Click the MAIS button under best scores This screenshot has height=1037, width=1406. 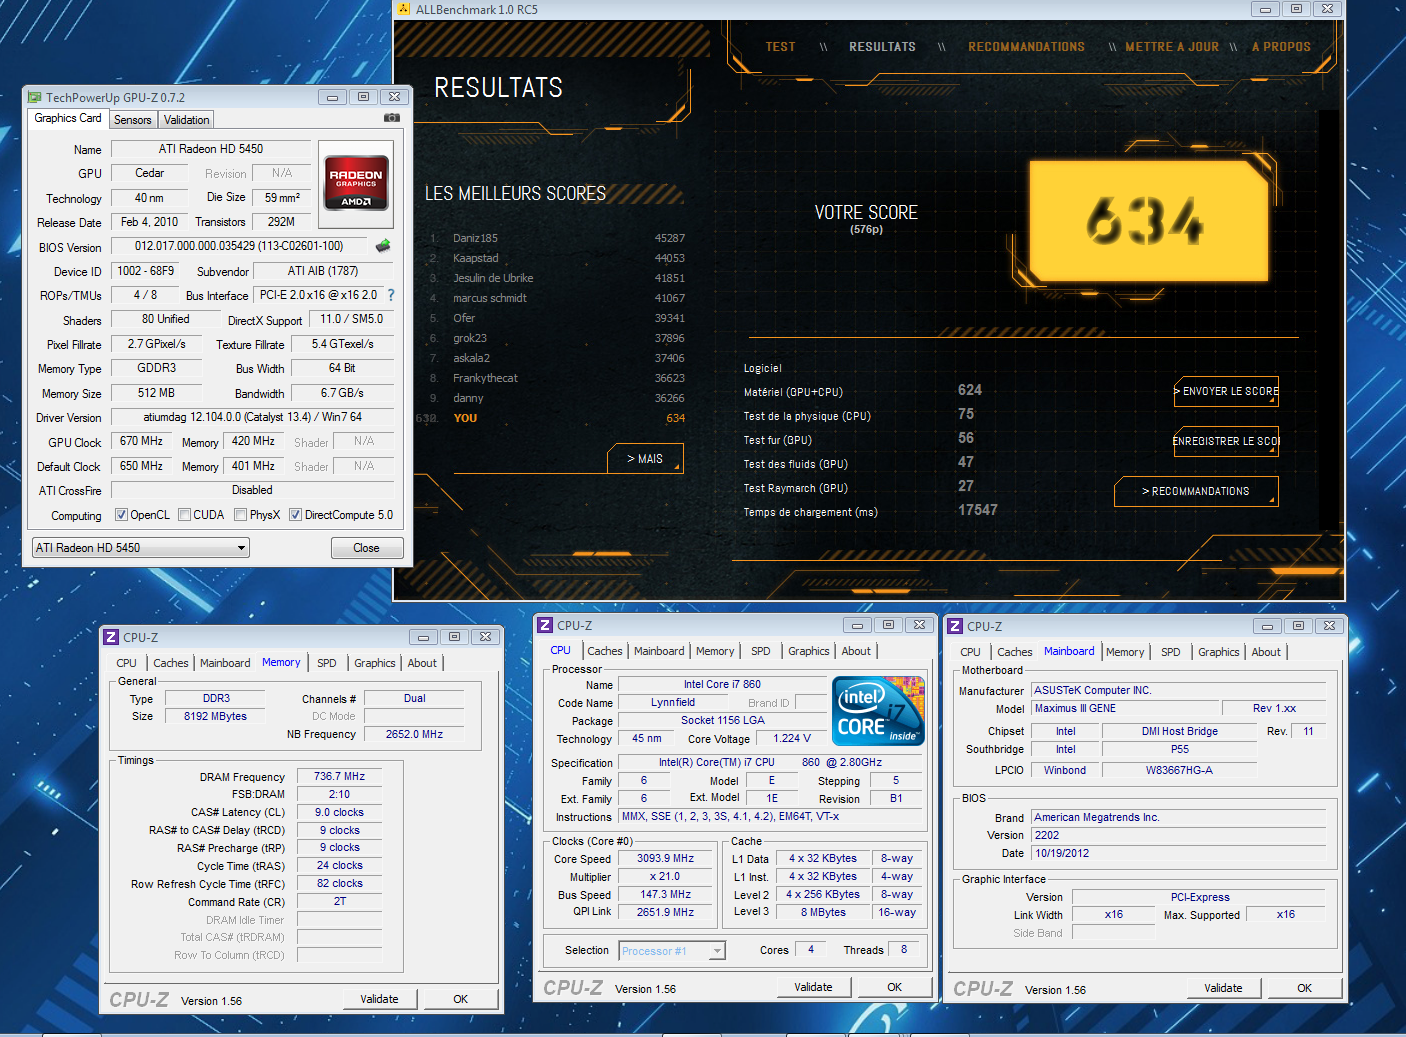pyautogui.click(x=645, y=459)
